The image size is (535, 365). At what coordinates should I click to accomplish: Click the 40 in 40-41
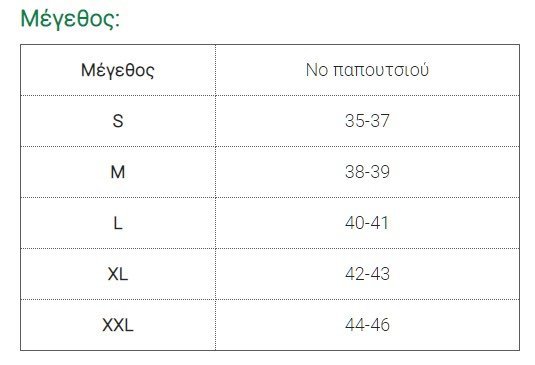tap(354, 223)
